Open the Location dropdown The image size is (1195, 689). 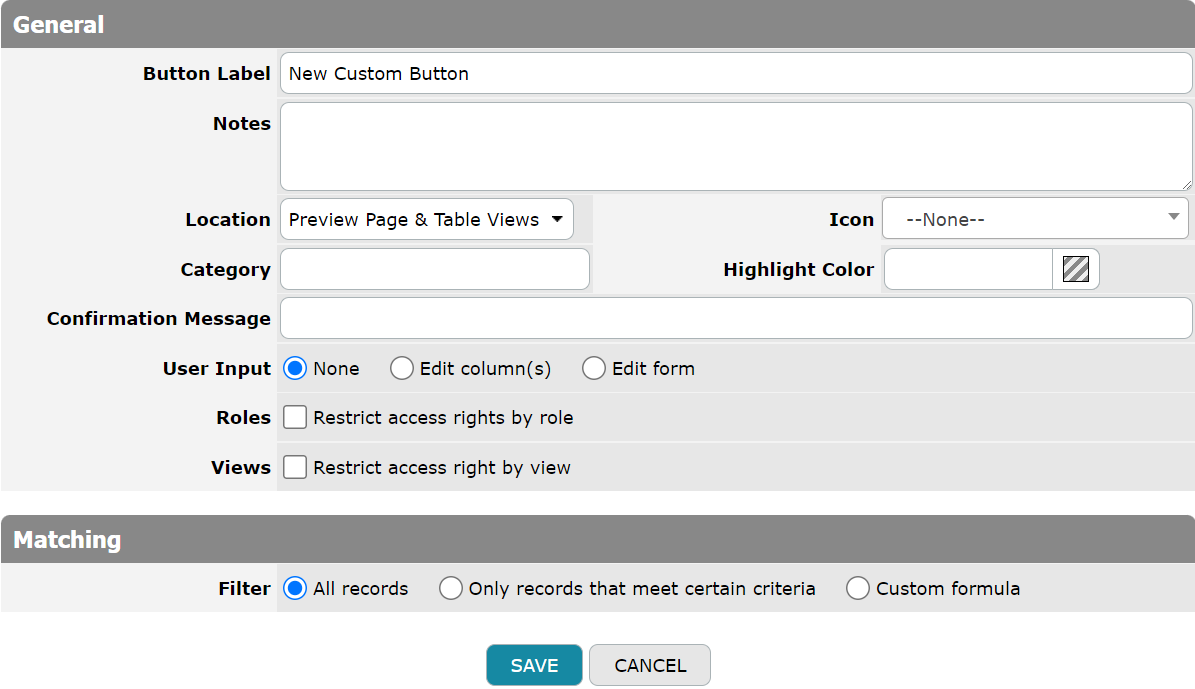coord(427,220)
